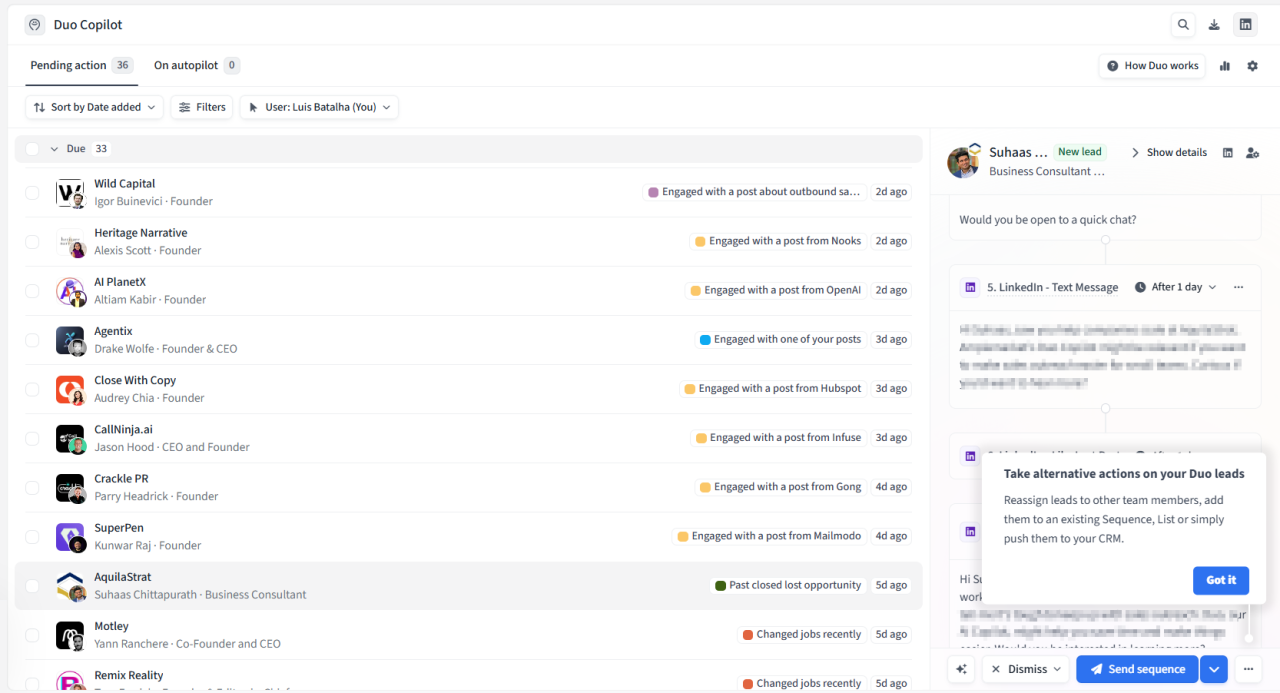Open User: Luis Batalha filter dropdown

[x=319, y=107]
